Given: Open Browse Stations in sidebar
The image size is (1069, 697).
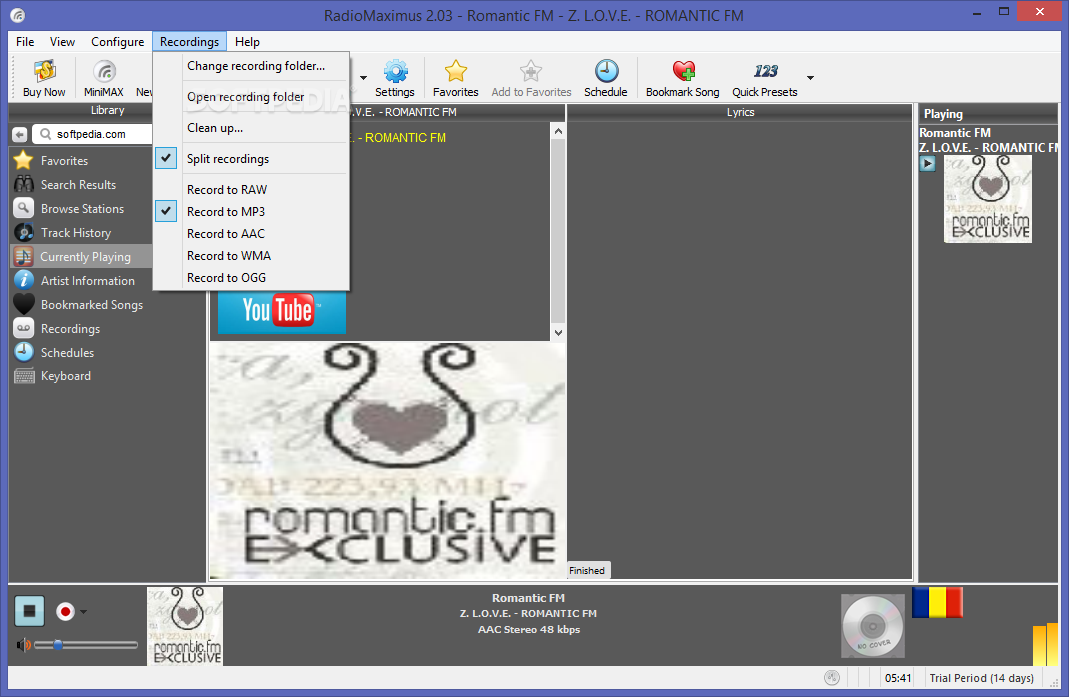Looking at the screenshot, I should [80, 209].
